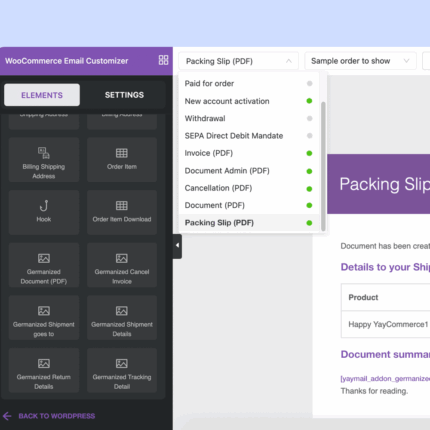The width and height of the screenshot is (430, 430).
Task: Click the dropdown list scrollbar
Action: coord(323,166)
